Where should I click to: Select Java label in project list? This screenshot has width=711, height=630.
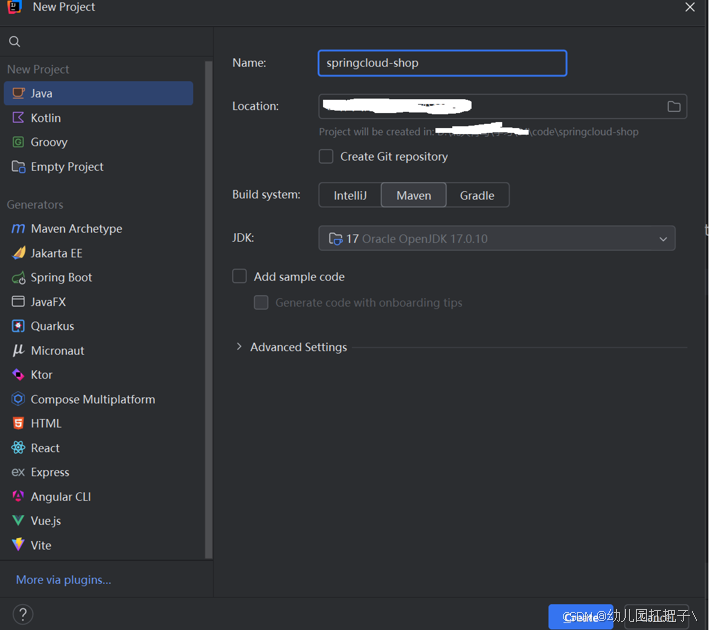click(42, 93)
